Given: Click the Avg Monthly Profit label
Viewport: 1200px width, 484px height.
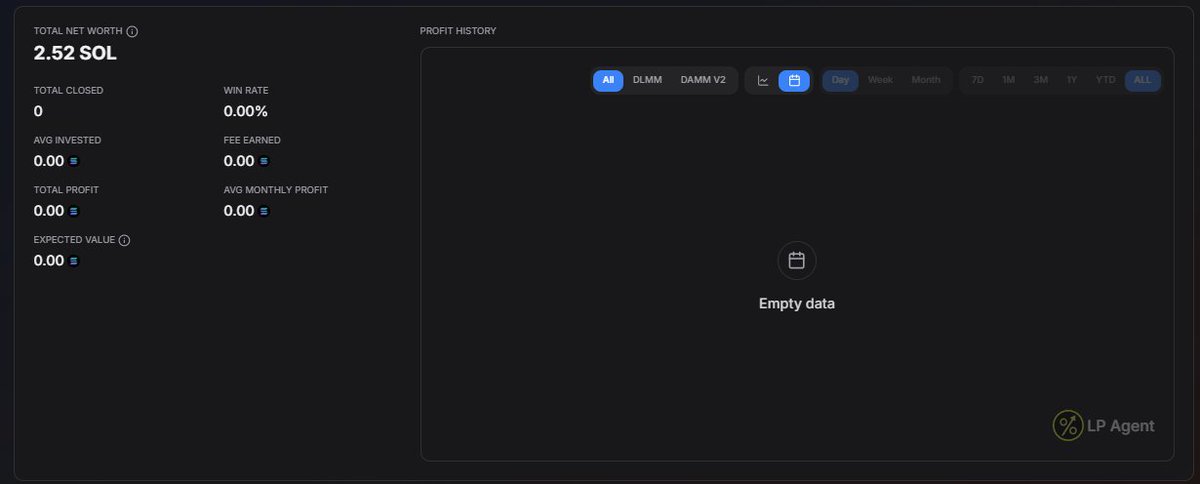Looking at the screenshot, I should click(276, 190).
